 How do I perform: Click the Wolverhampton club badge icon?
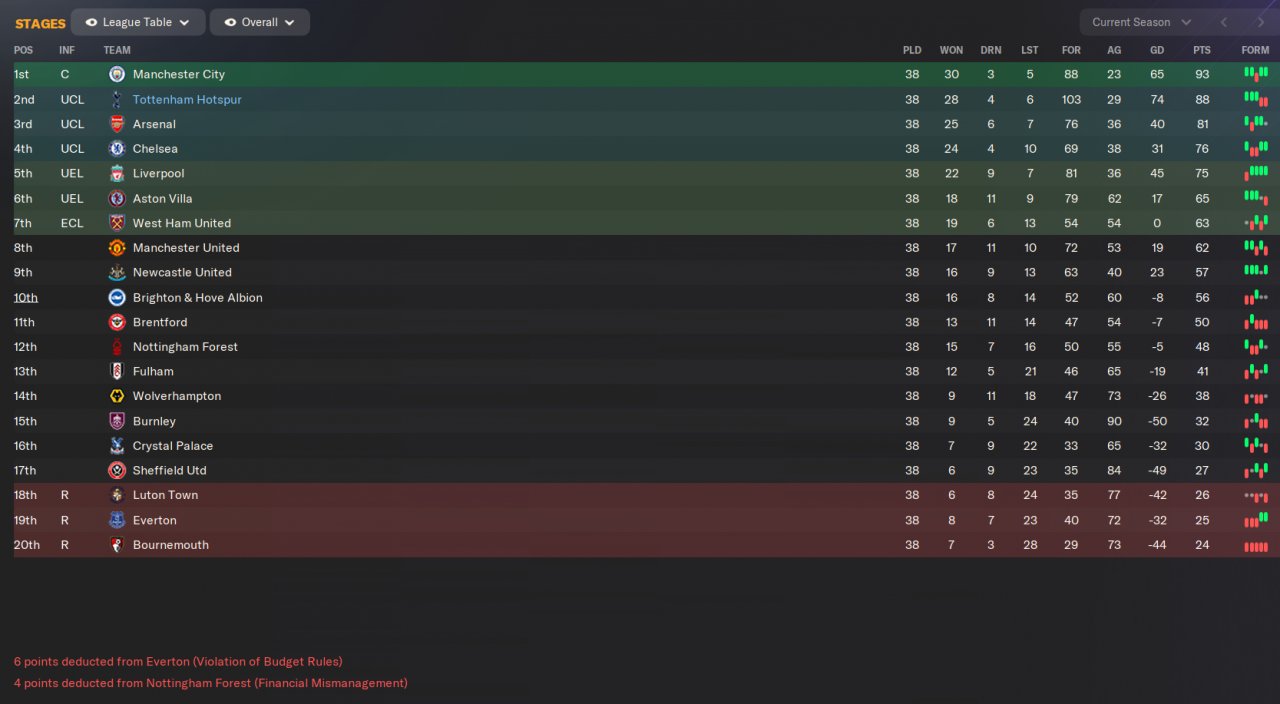(x=117, y=396)
